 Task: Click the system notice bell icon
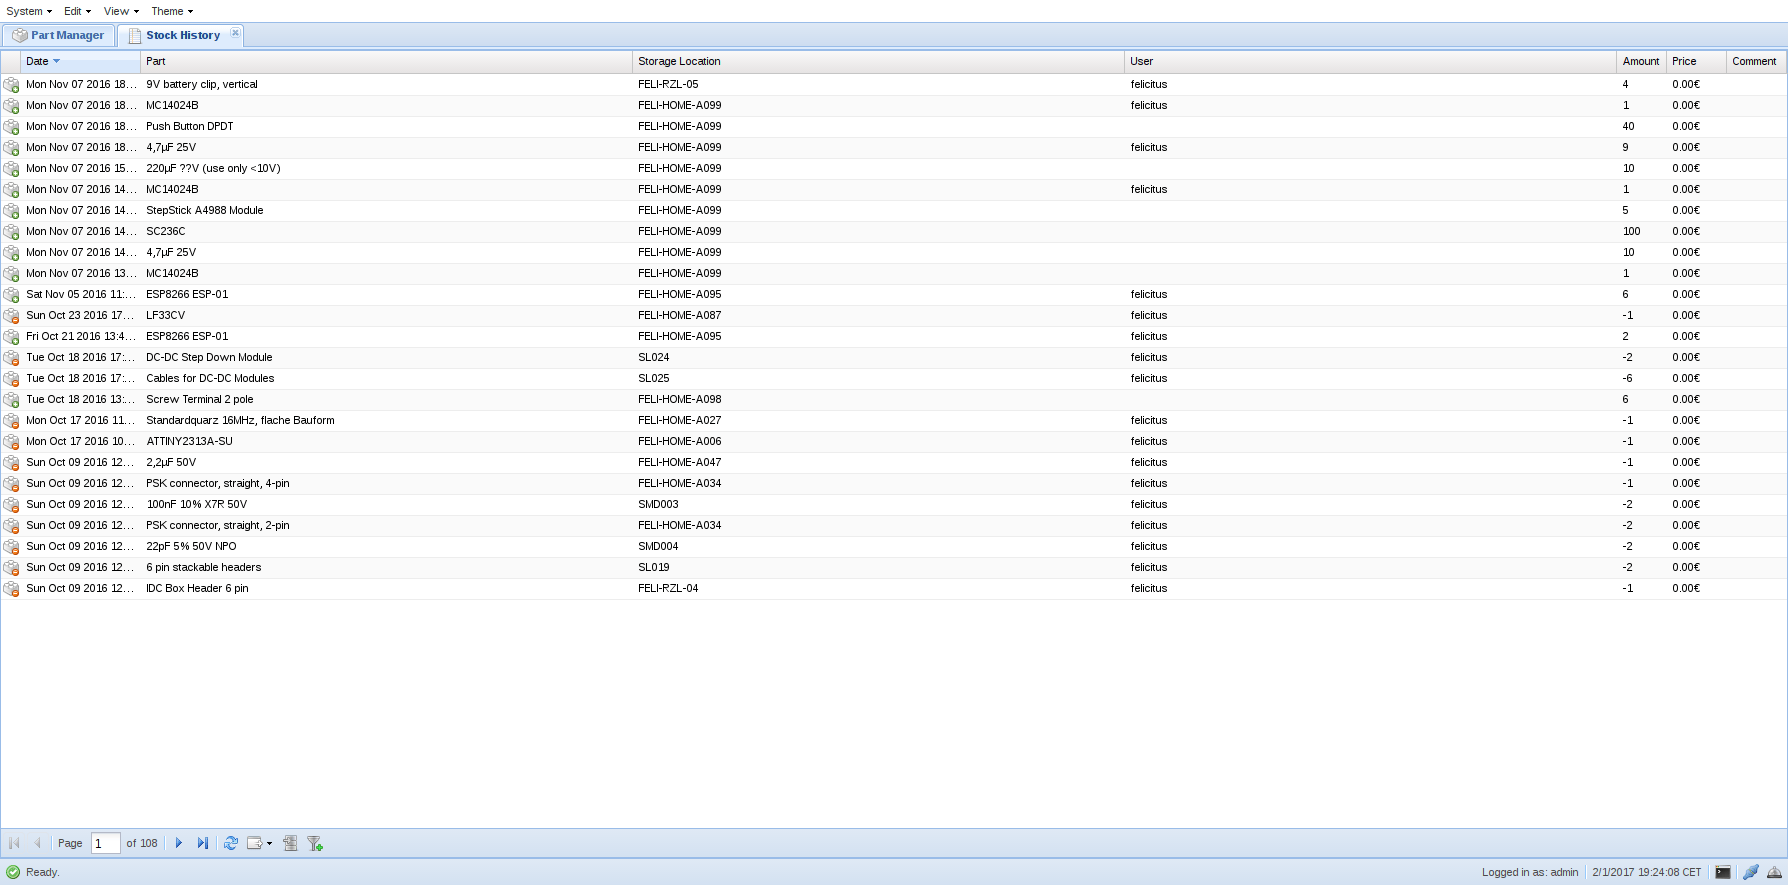1774,872
